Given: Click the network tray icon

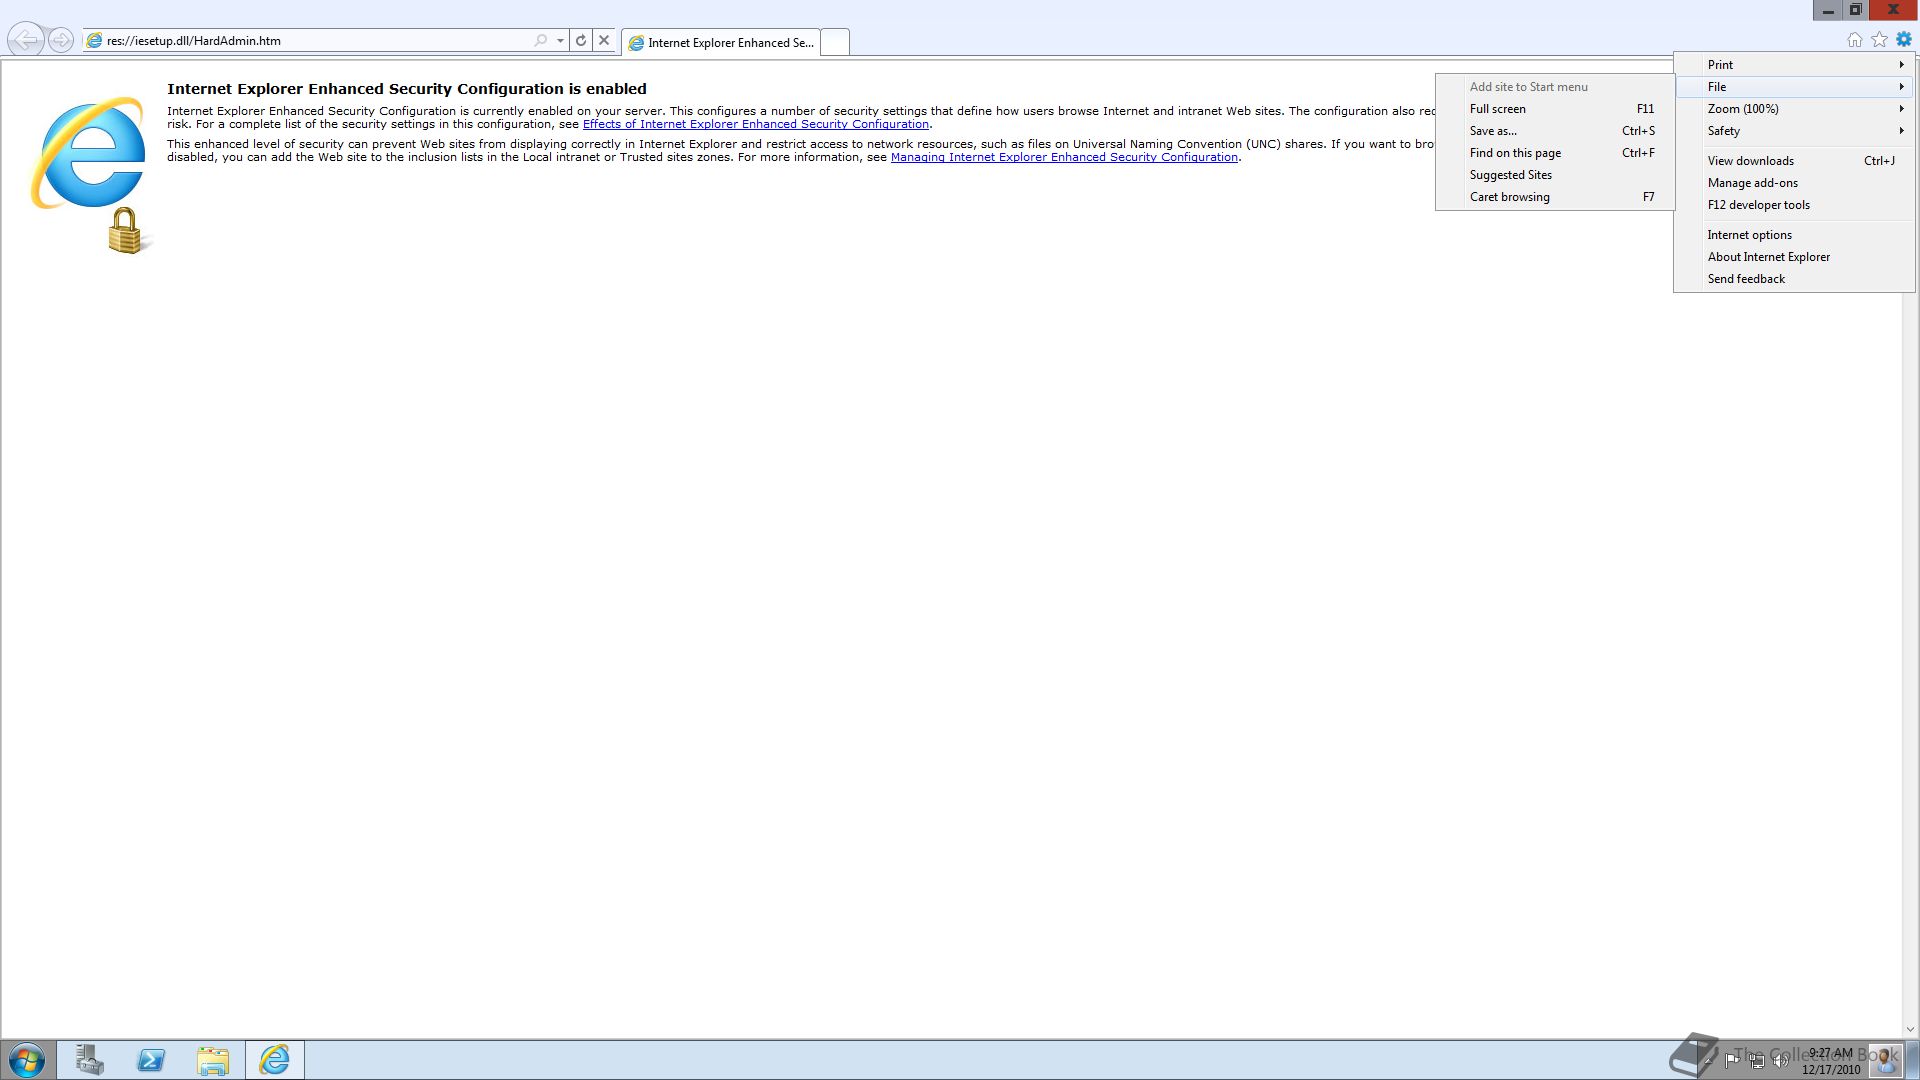Looking at the screenshot, I should [x=1756, y=1061].
